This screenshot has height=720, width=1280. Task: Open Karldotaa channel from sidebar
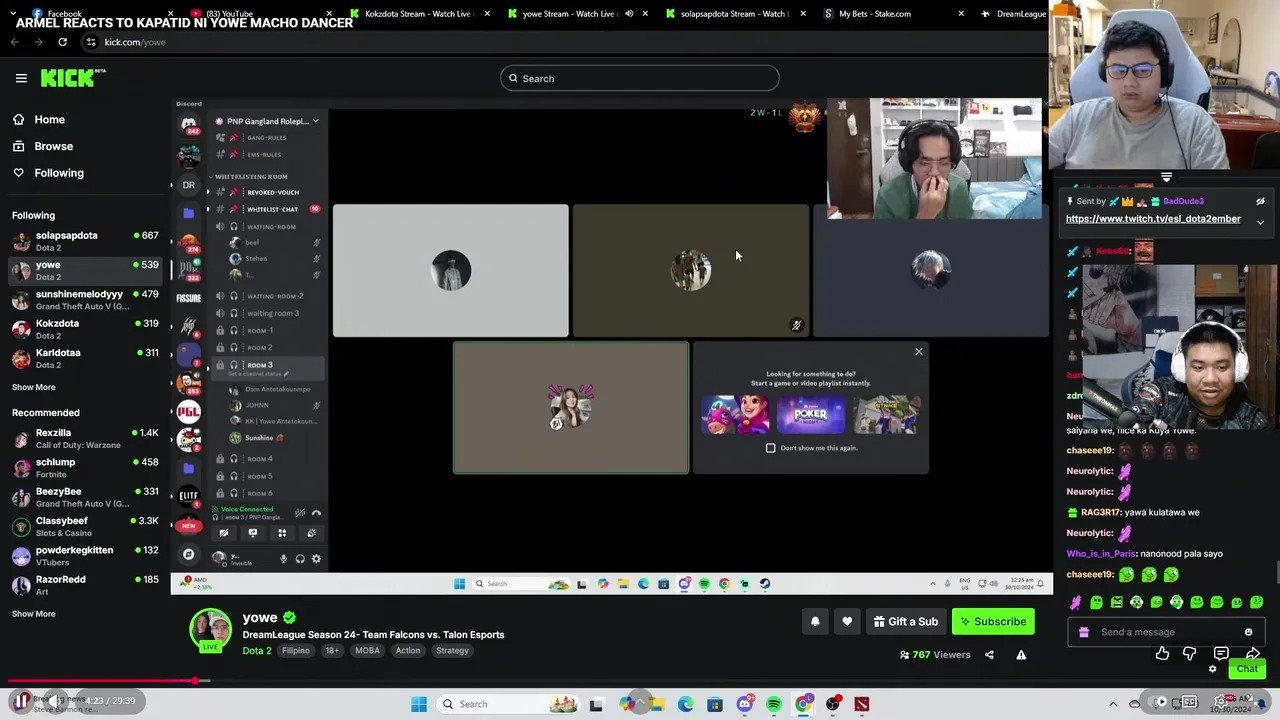(85, 358)
